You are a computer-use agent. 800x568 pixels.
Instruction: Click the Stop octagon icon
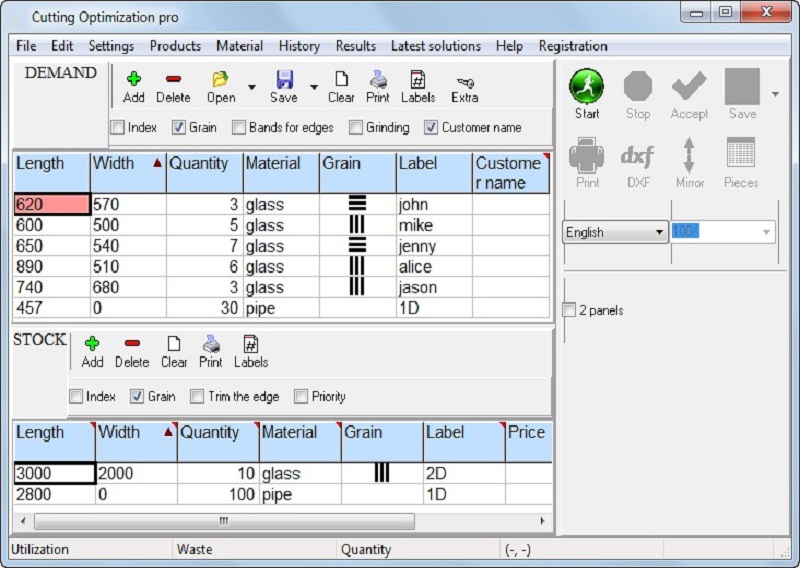pyautogui.click(x=638, y=86)
